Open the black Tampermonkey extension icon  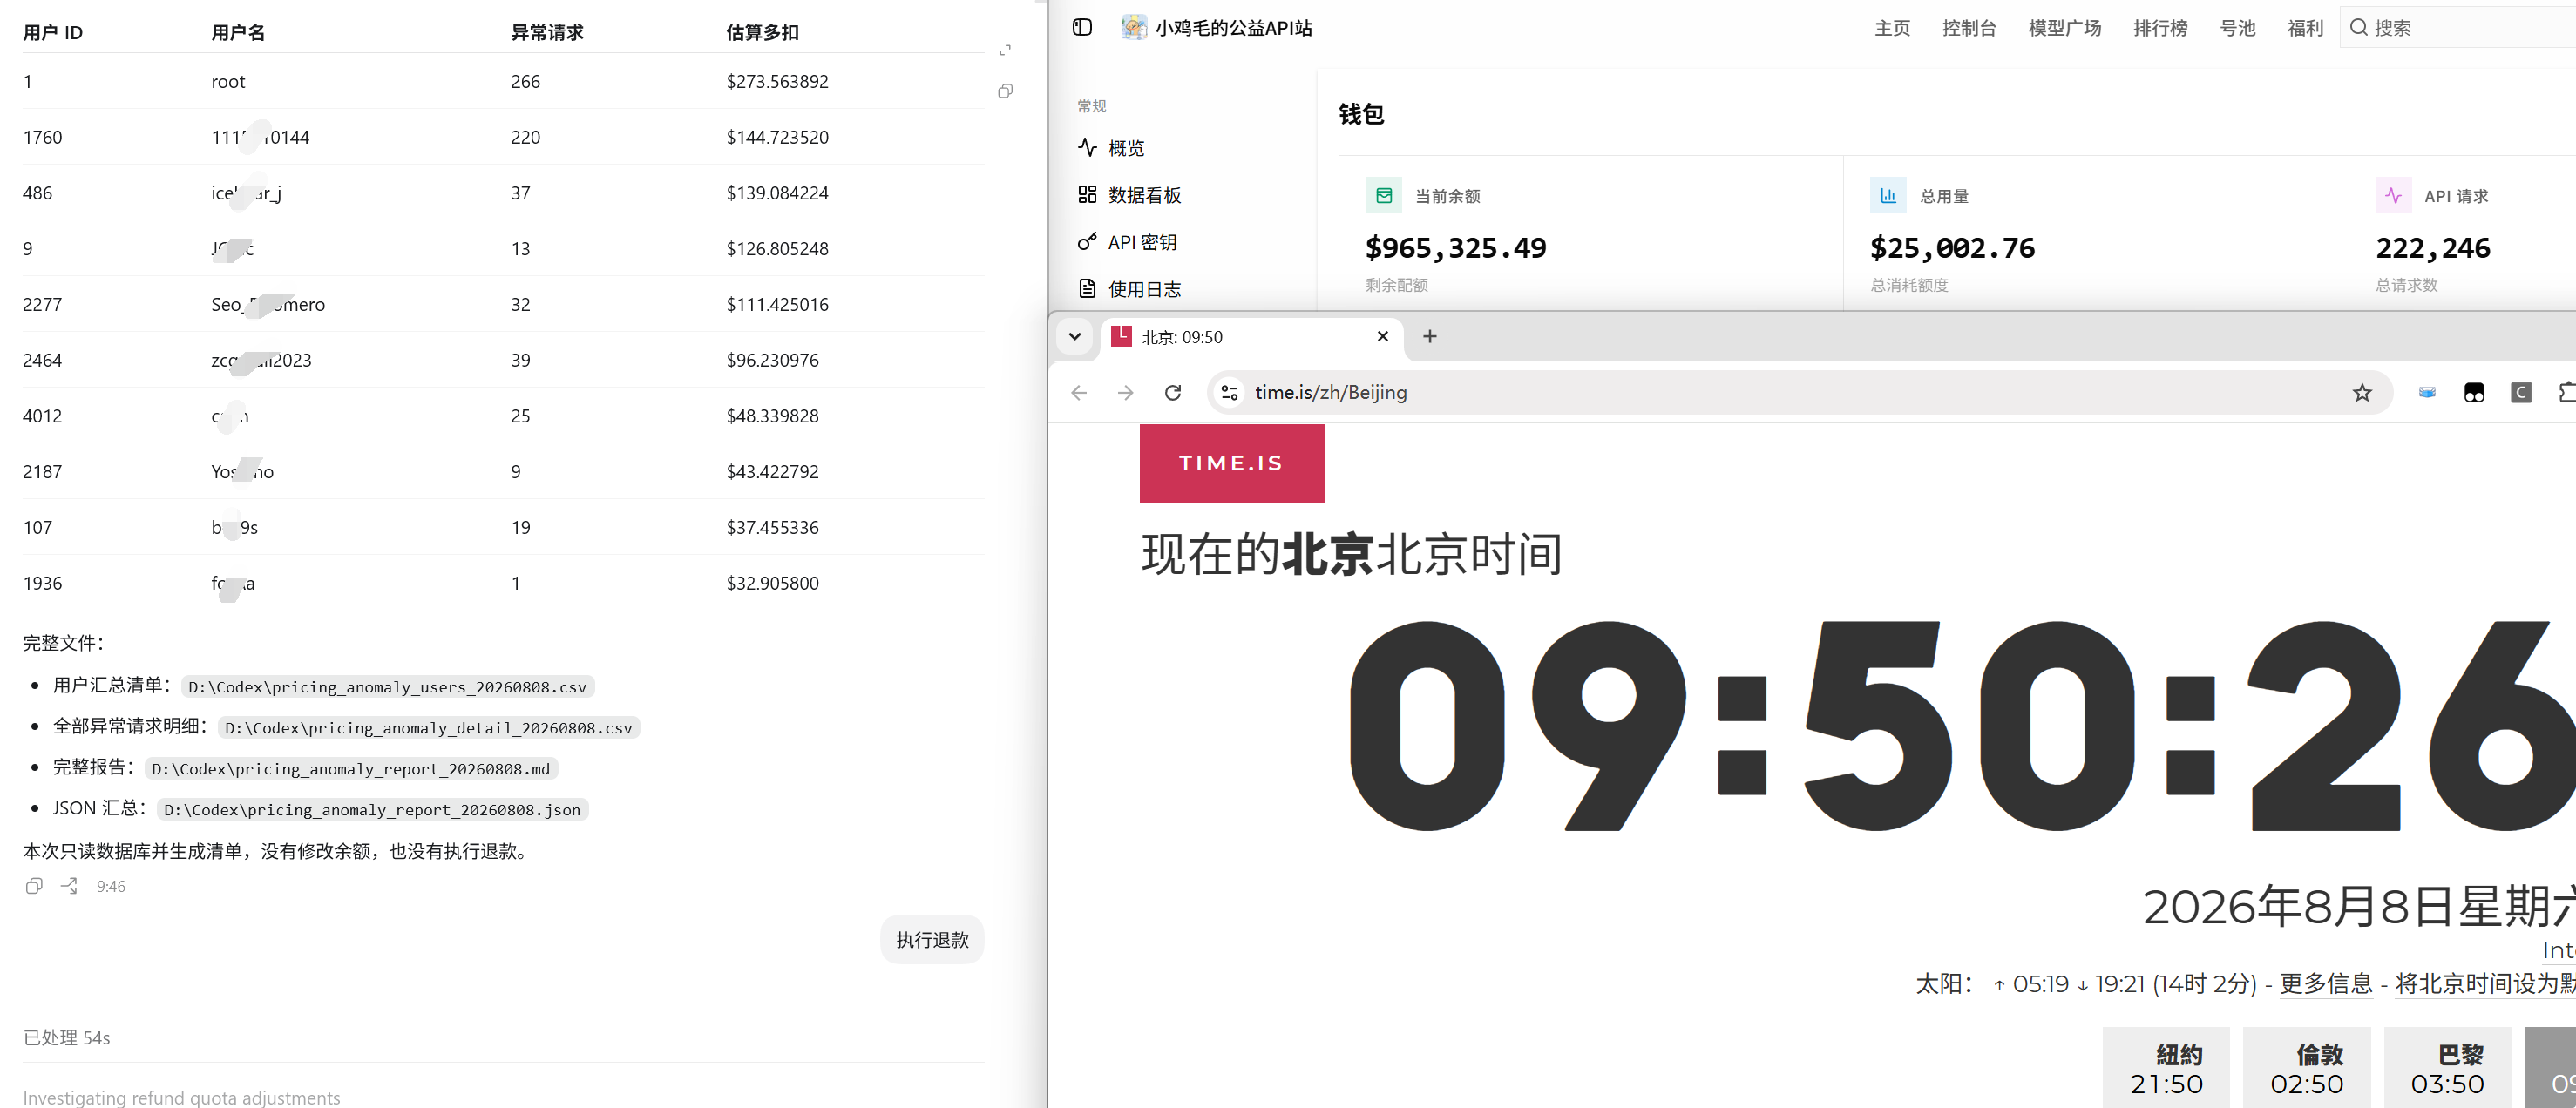[2474, 393]
